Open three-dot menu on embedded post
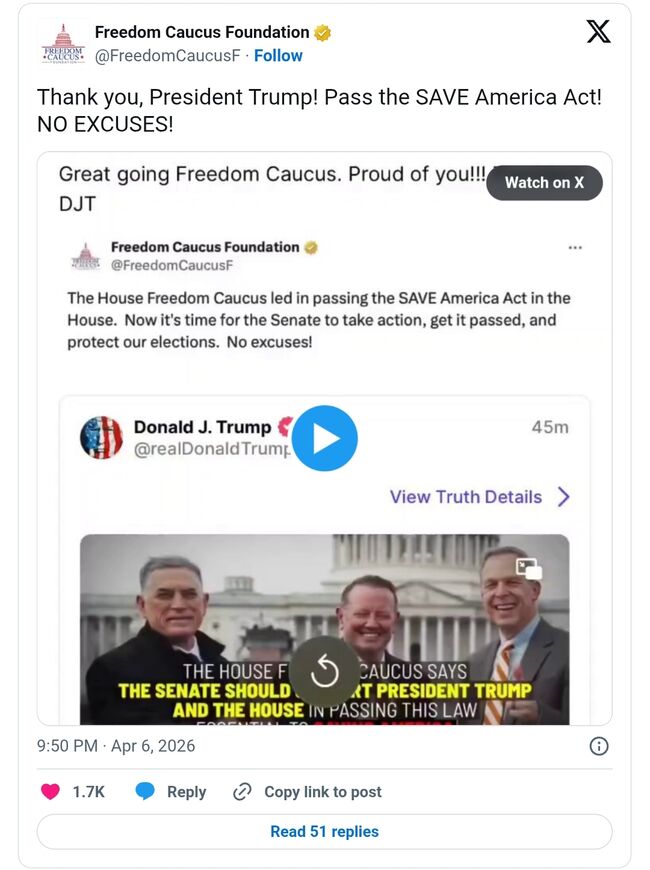650x870 pixels. (575, 248)
